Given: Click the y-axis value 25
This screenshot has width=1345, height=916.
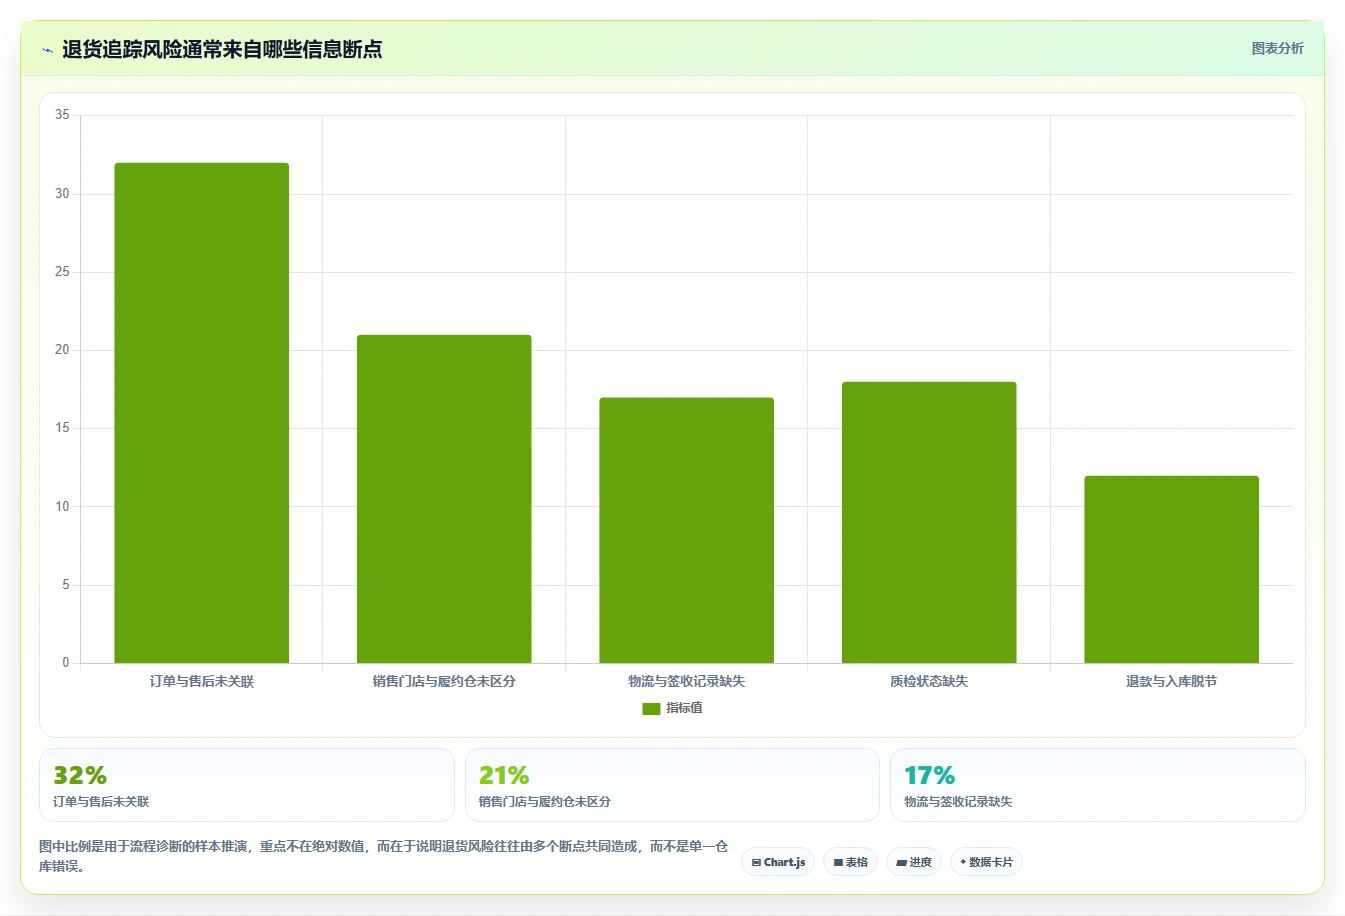Looking at the screenshot, I should tap(62, 272).
